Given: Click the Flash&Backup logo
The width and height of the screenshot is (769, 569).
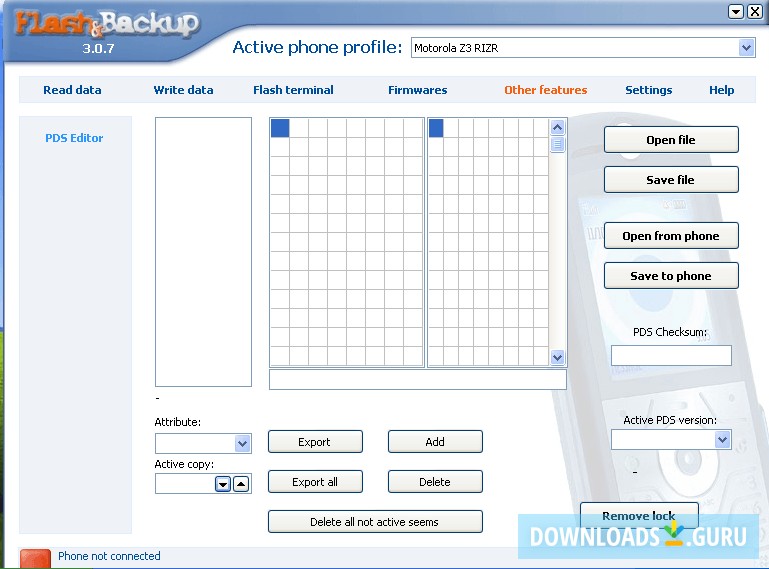Looking at the screenshot, I should coord(107,25).
